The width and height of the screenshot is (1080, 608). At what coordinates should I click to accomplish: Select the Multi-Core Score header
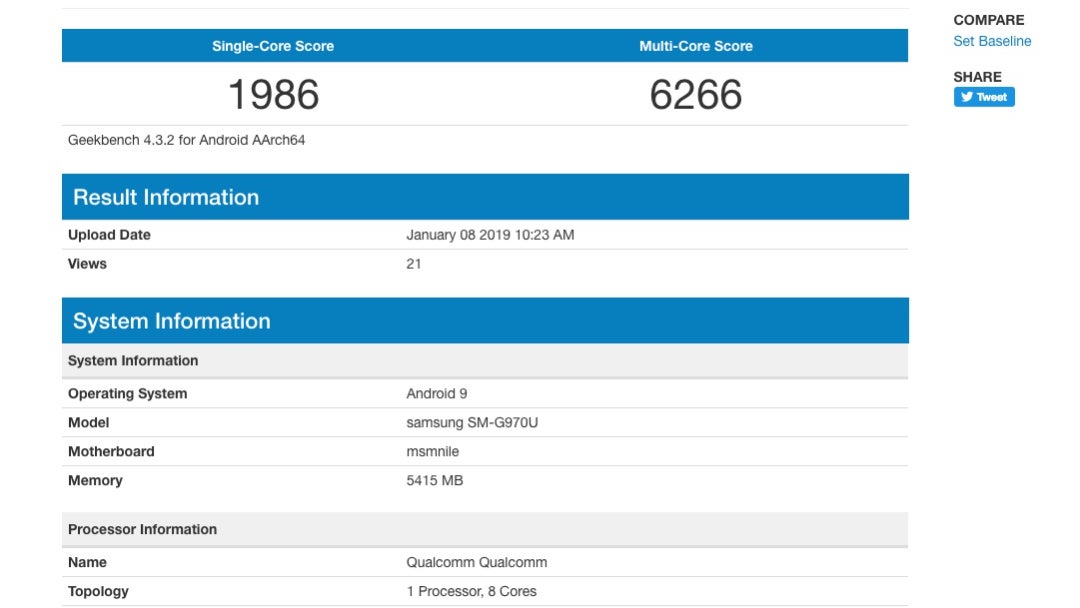click(696, 46)
